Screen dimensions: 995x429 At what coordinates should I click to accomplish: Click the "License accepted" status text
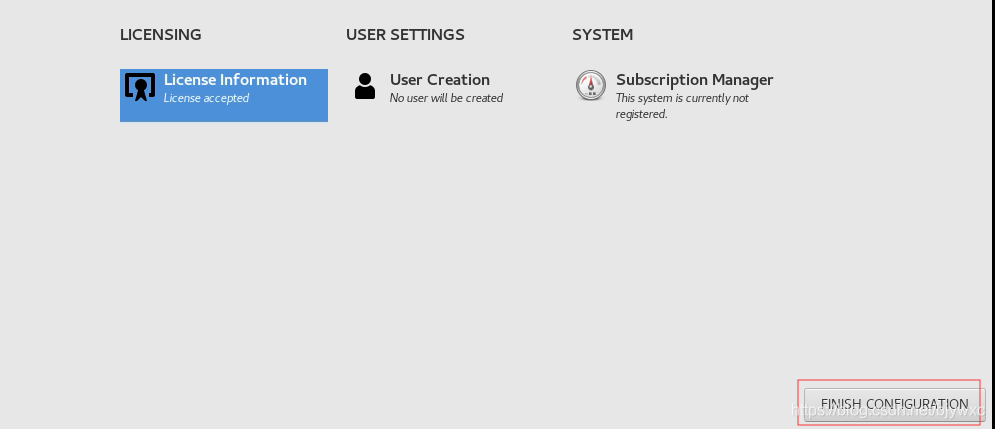click(x=206, y=98)
